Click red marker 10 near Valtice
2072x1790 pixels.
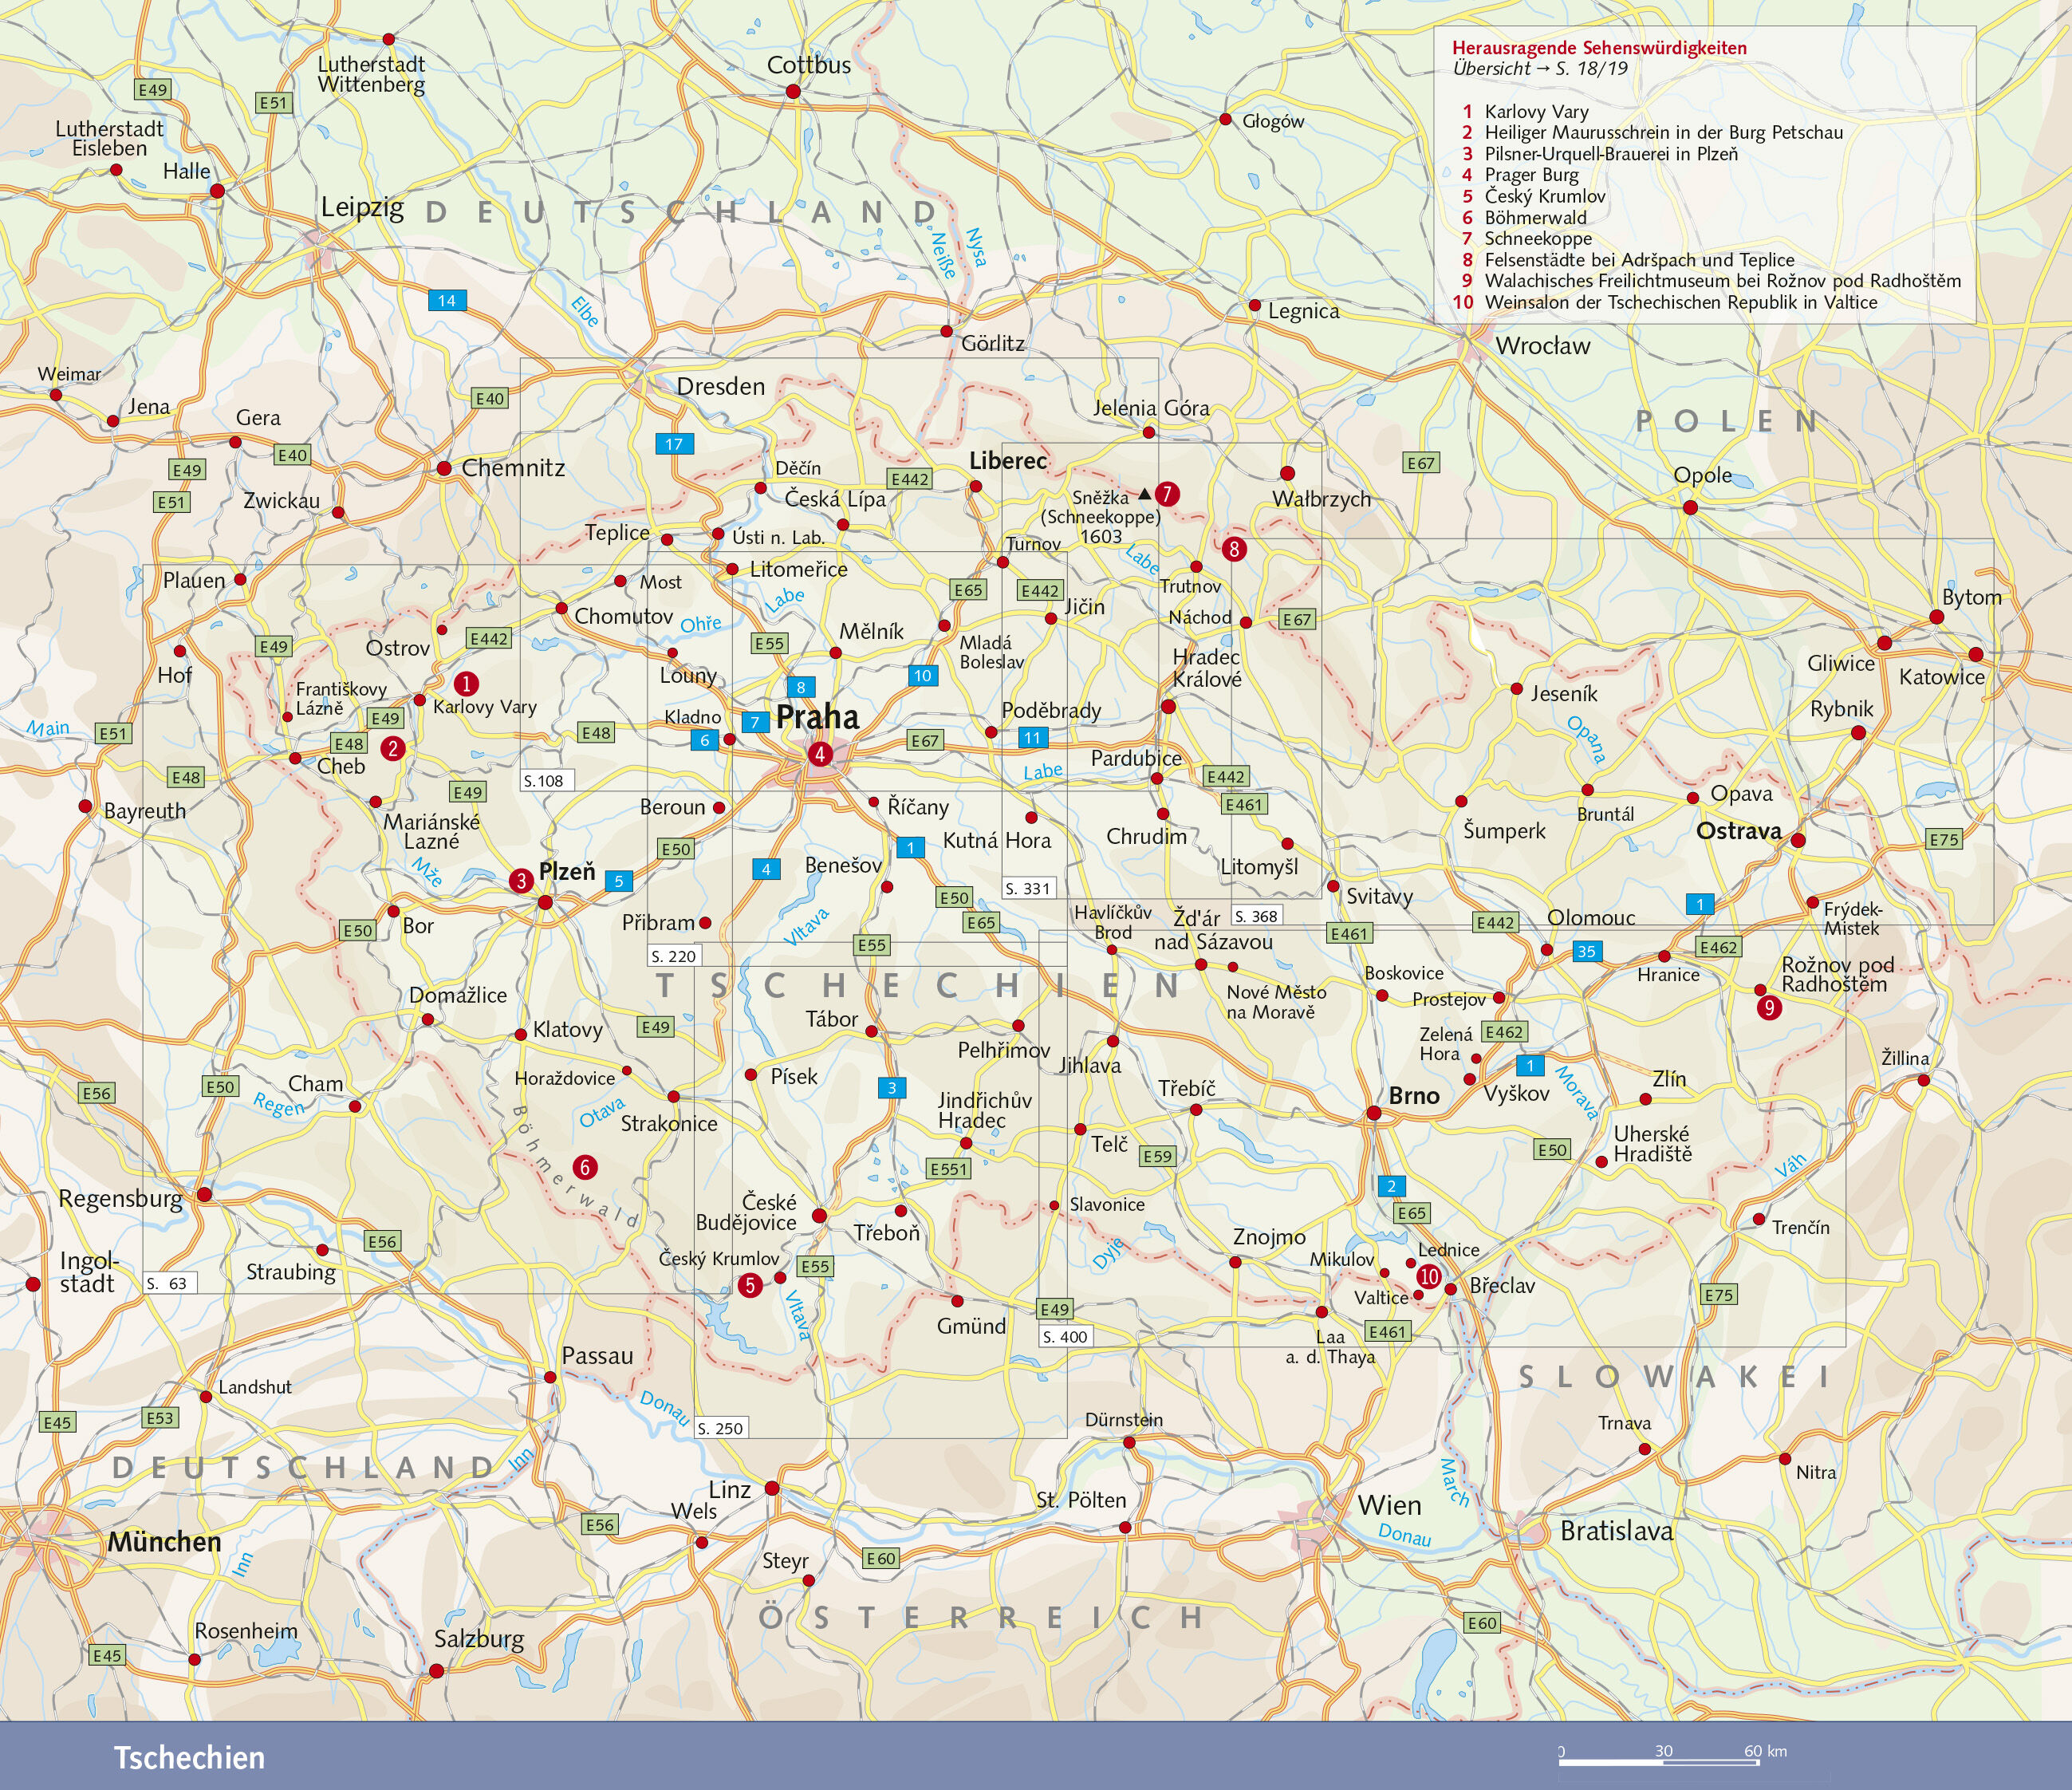1429,1276
